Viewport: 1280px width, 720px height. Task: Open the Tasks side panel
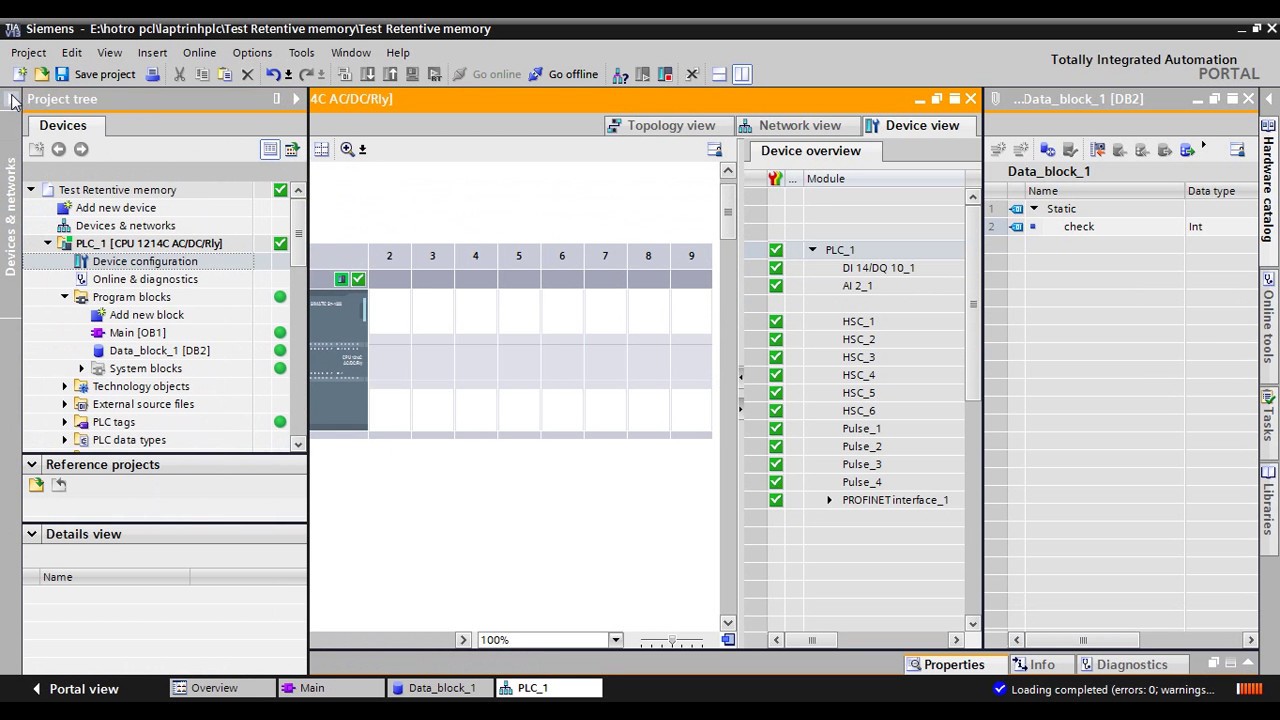[x=1268, y=416]
